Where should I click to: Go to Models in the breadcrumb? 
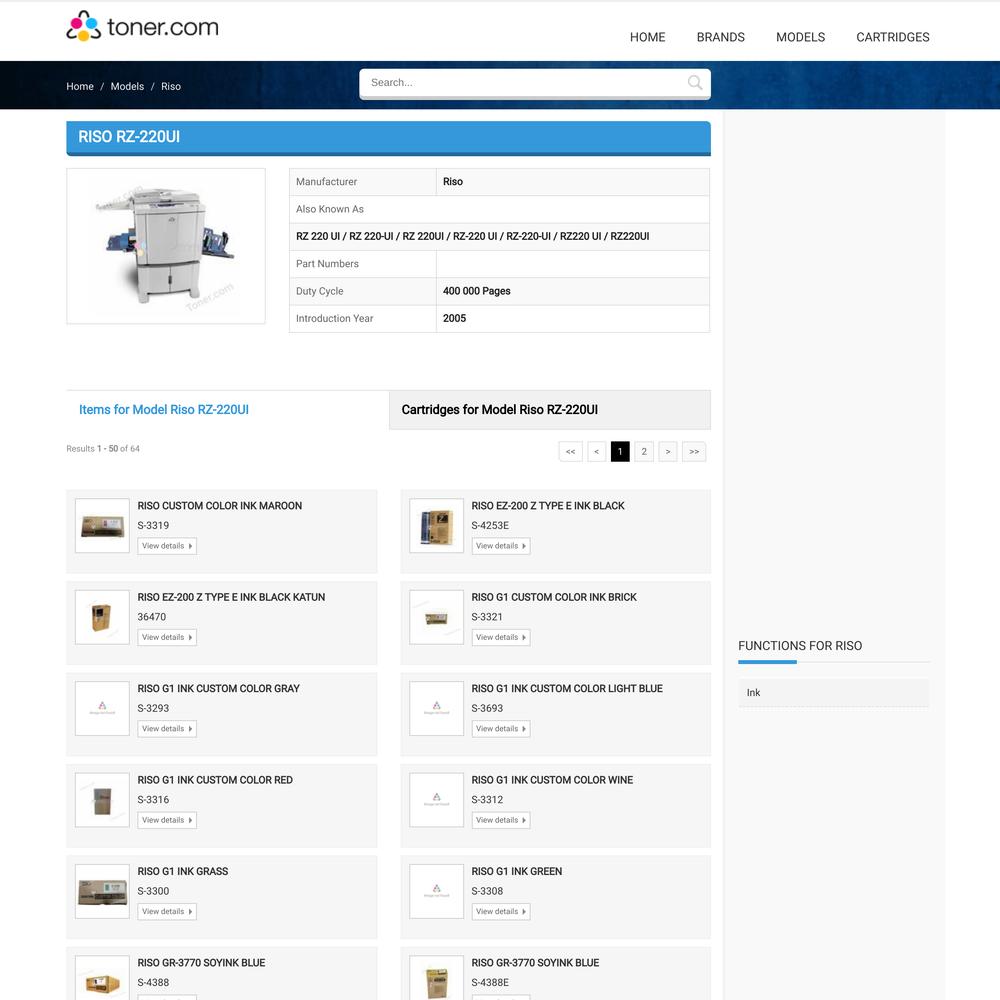(127, 86)
